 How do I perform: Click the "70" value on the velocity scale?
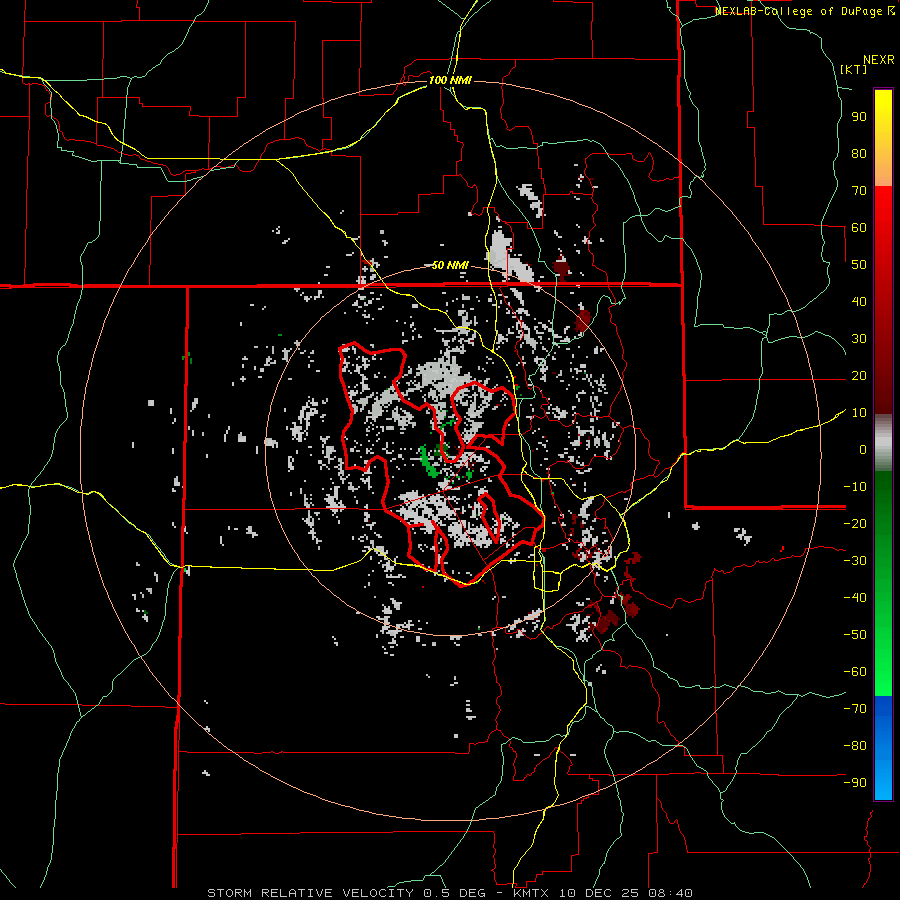pyautogui.click(x=858, y=190)
